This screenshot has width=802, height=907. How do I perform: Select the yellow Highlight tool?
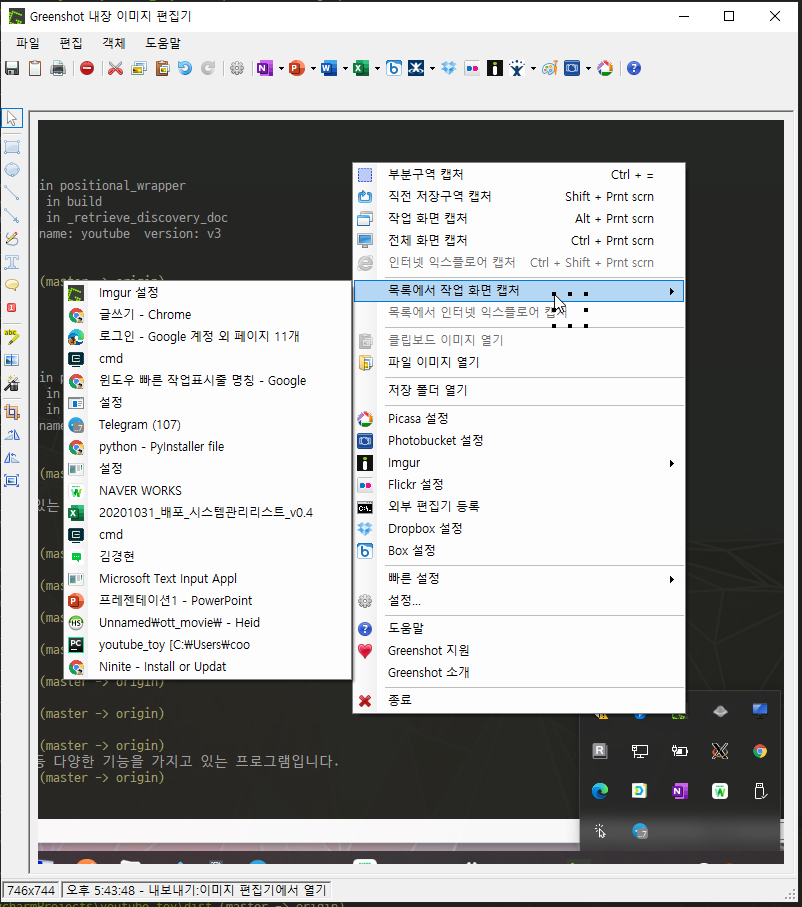click(12, 337)
